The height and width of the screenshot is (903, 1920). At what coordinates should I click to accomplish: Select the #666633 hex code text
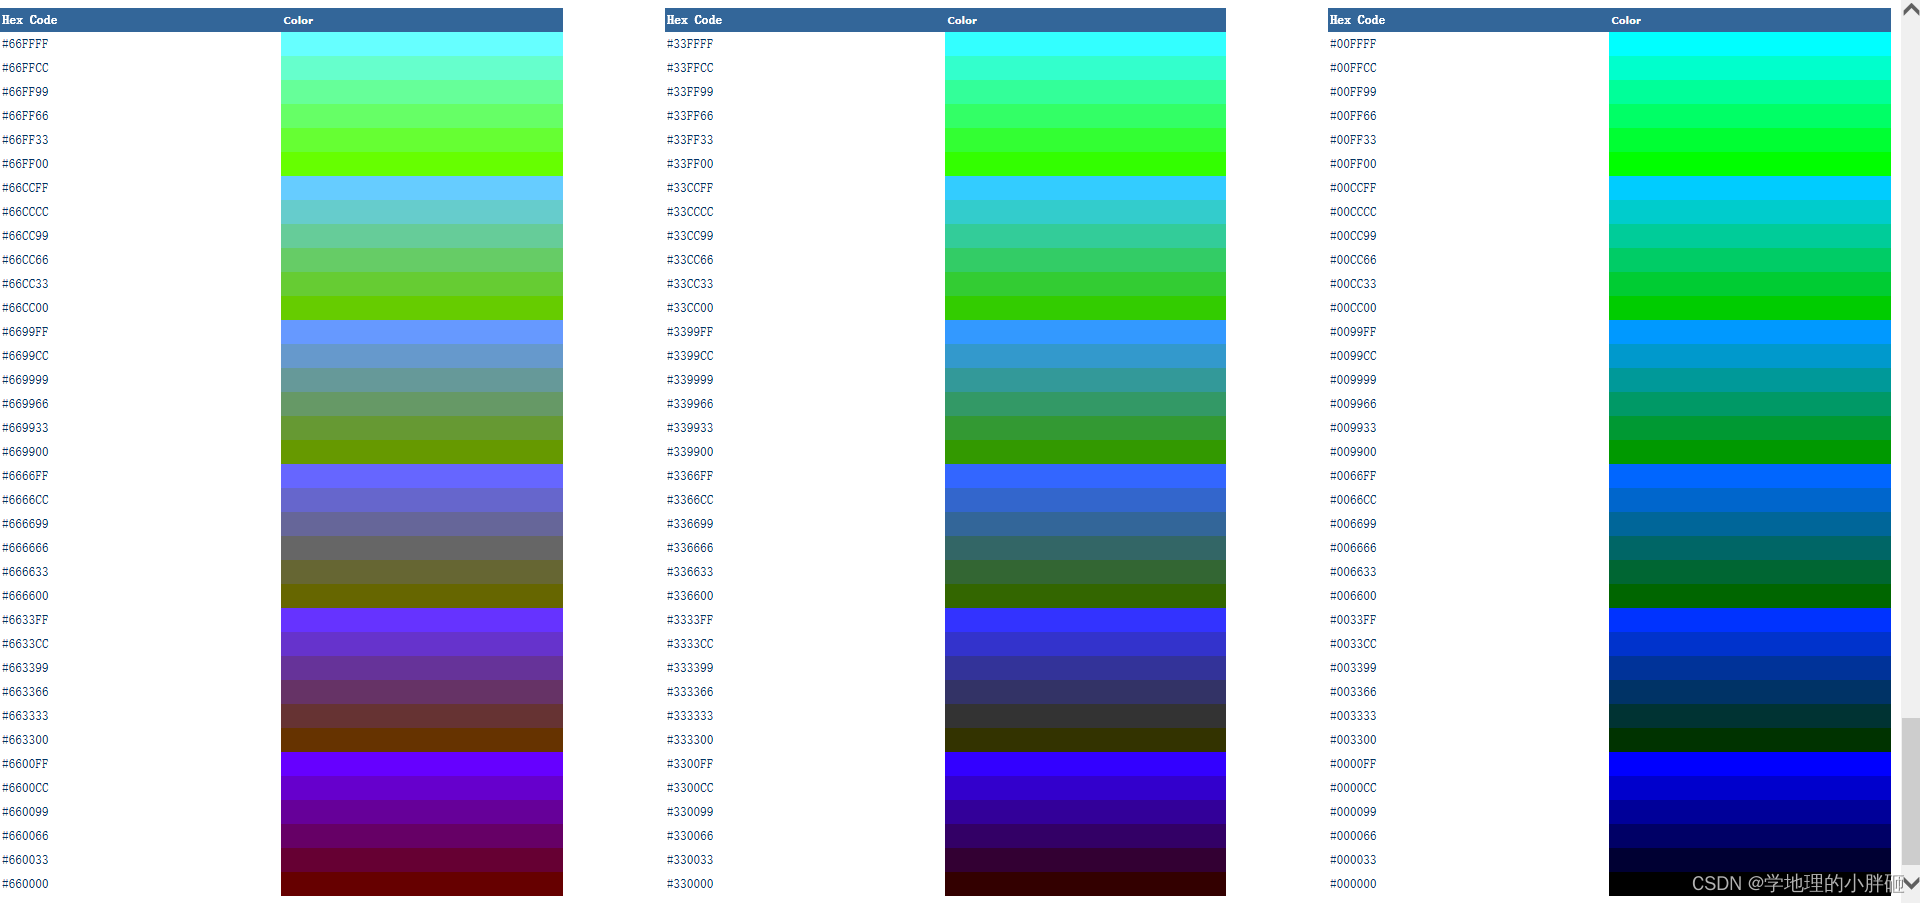point(25,572)
